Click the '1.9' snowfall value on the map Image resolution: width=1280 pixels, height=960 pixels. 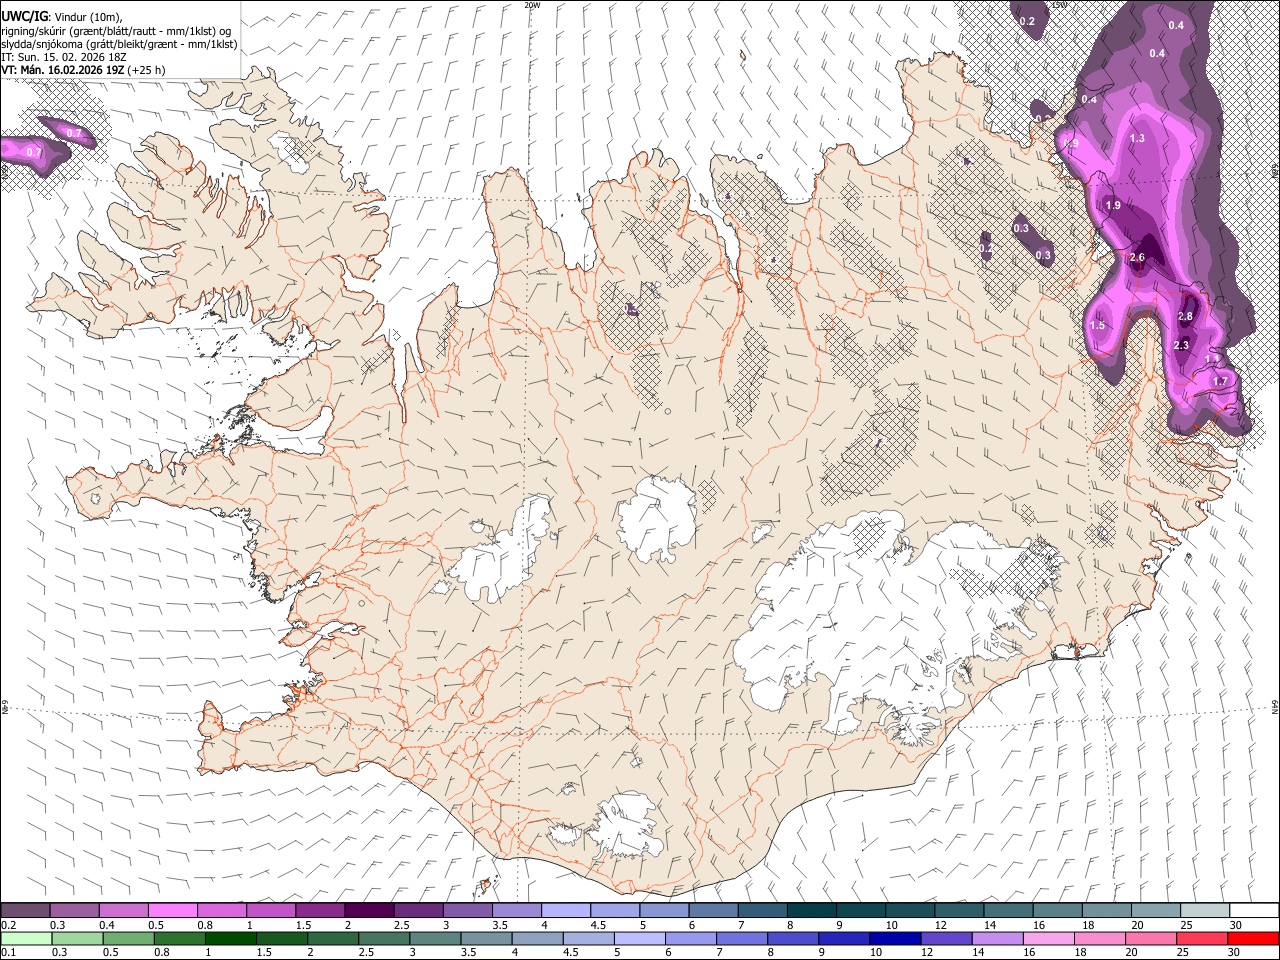coord(1113,206)
